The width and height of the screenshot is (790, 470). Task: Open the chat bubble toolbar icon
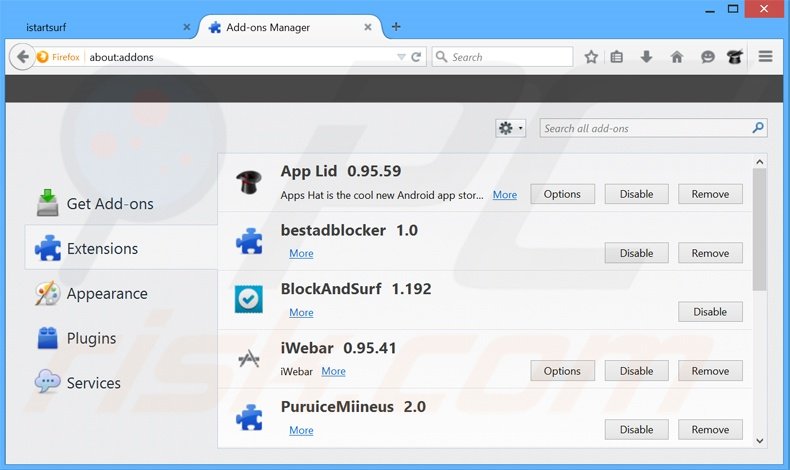click(x=707, y=57)
